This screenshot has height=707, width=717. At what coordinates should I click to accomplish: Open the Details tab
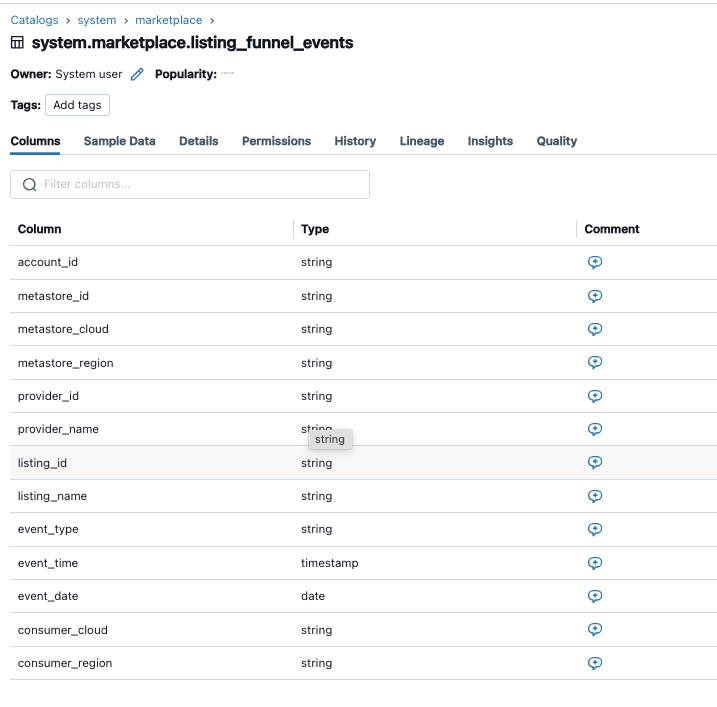(198, 141)
